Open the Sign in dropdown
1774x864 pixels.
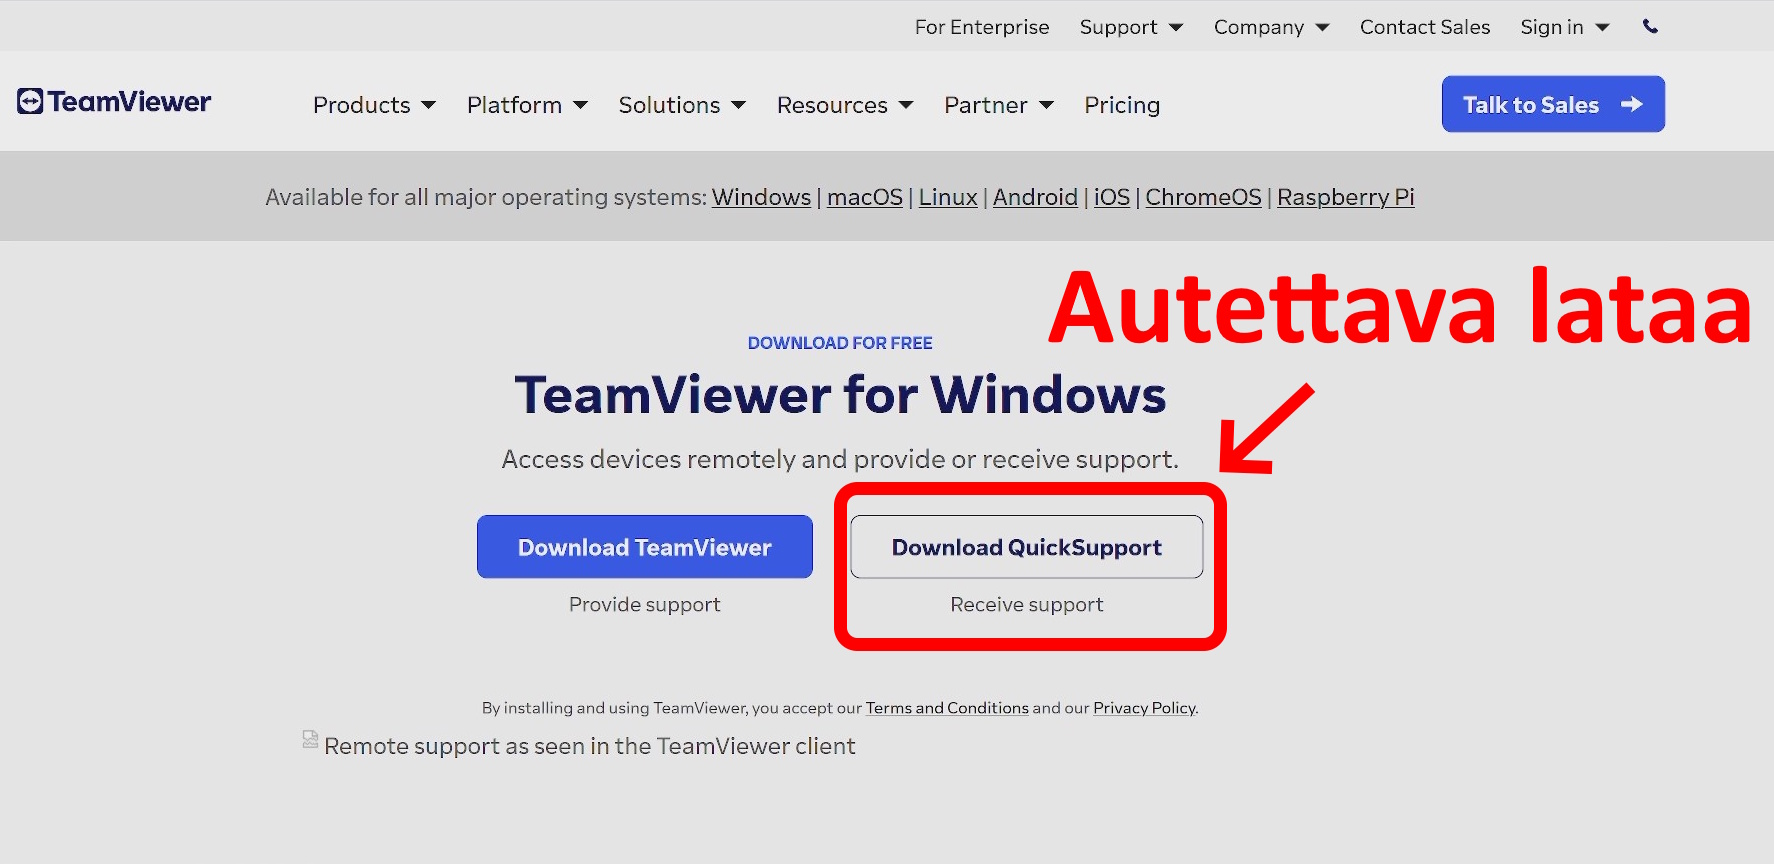click(x=1564, y=27)
